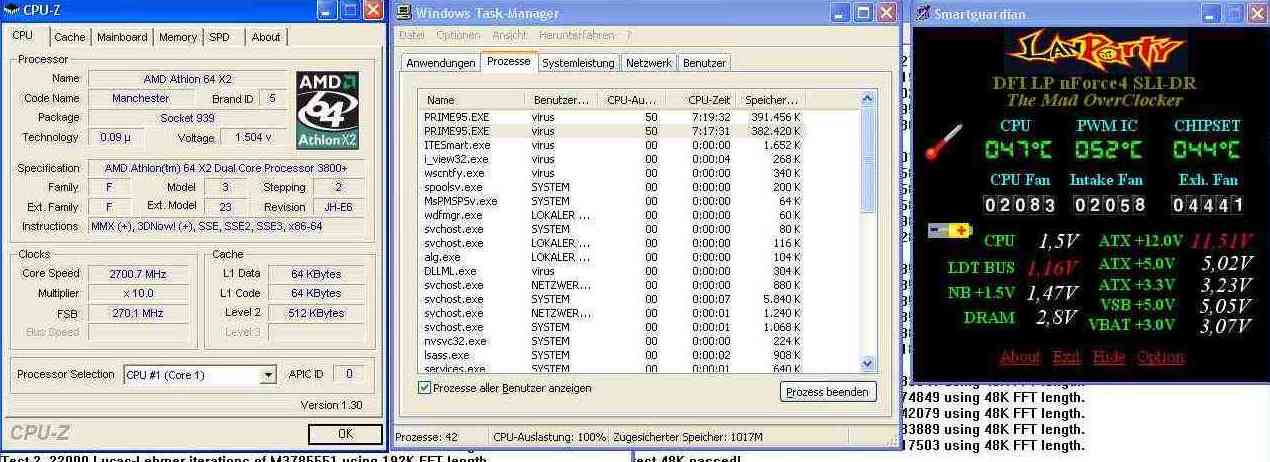Click the PWM IC temperature 052°C readout
Viewport: 1270px width, 462px height.
1108,150
